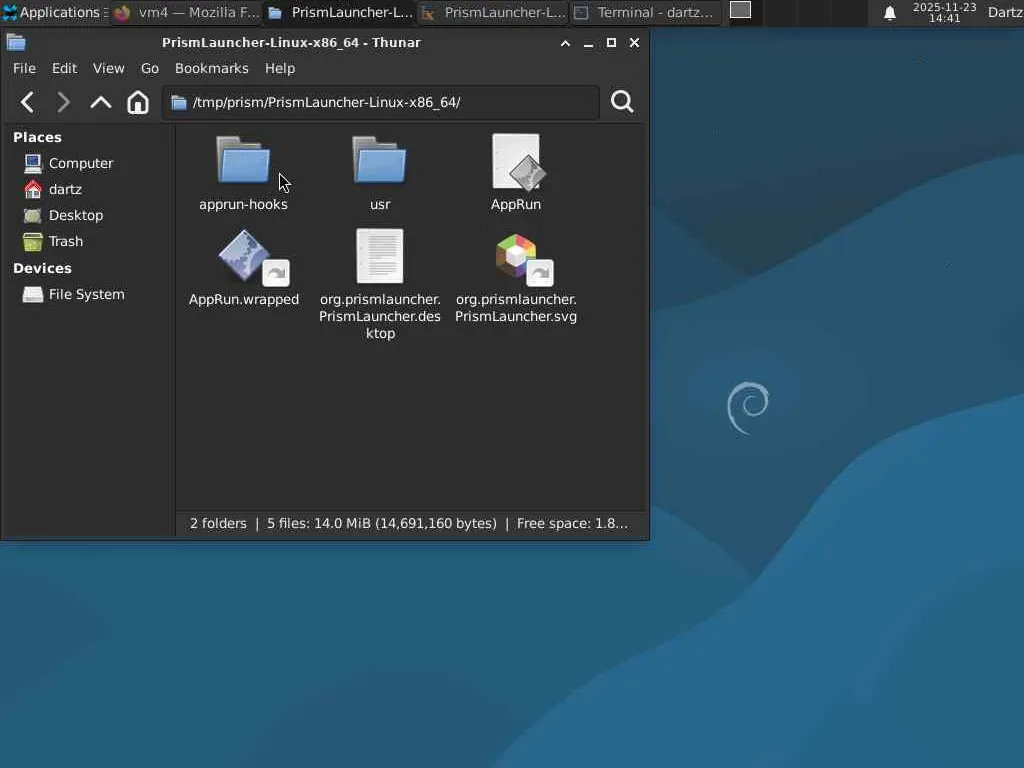This screenshot has width=1024, height=768.
Task: Switch to Terminal - dartz taskbar window
Action: click(x=647, y=12)
